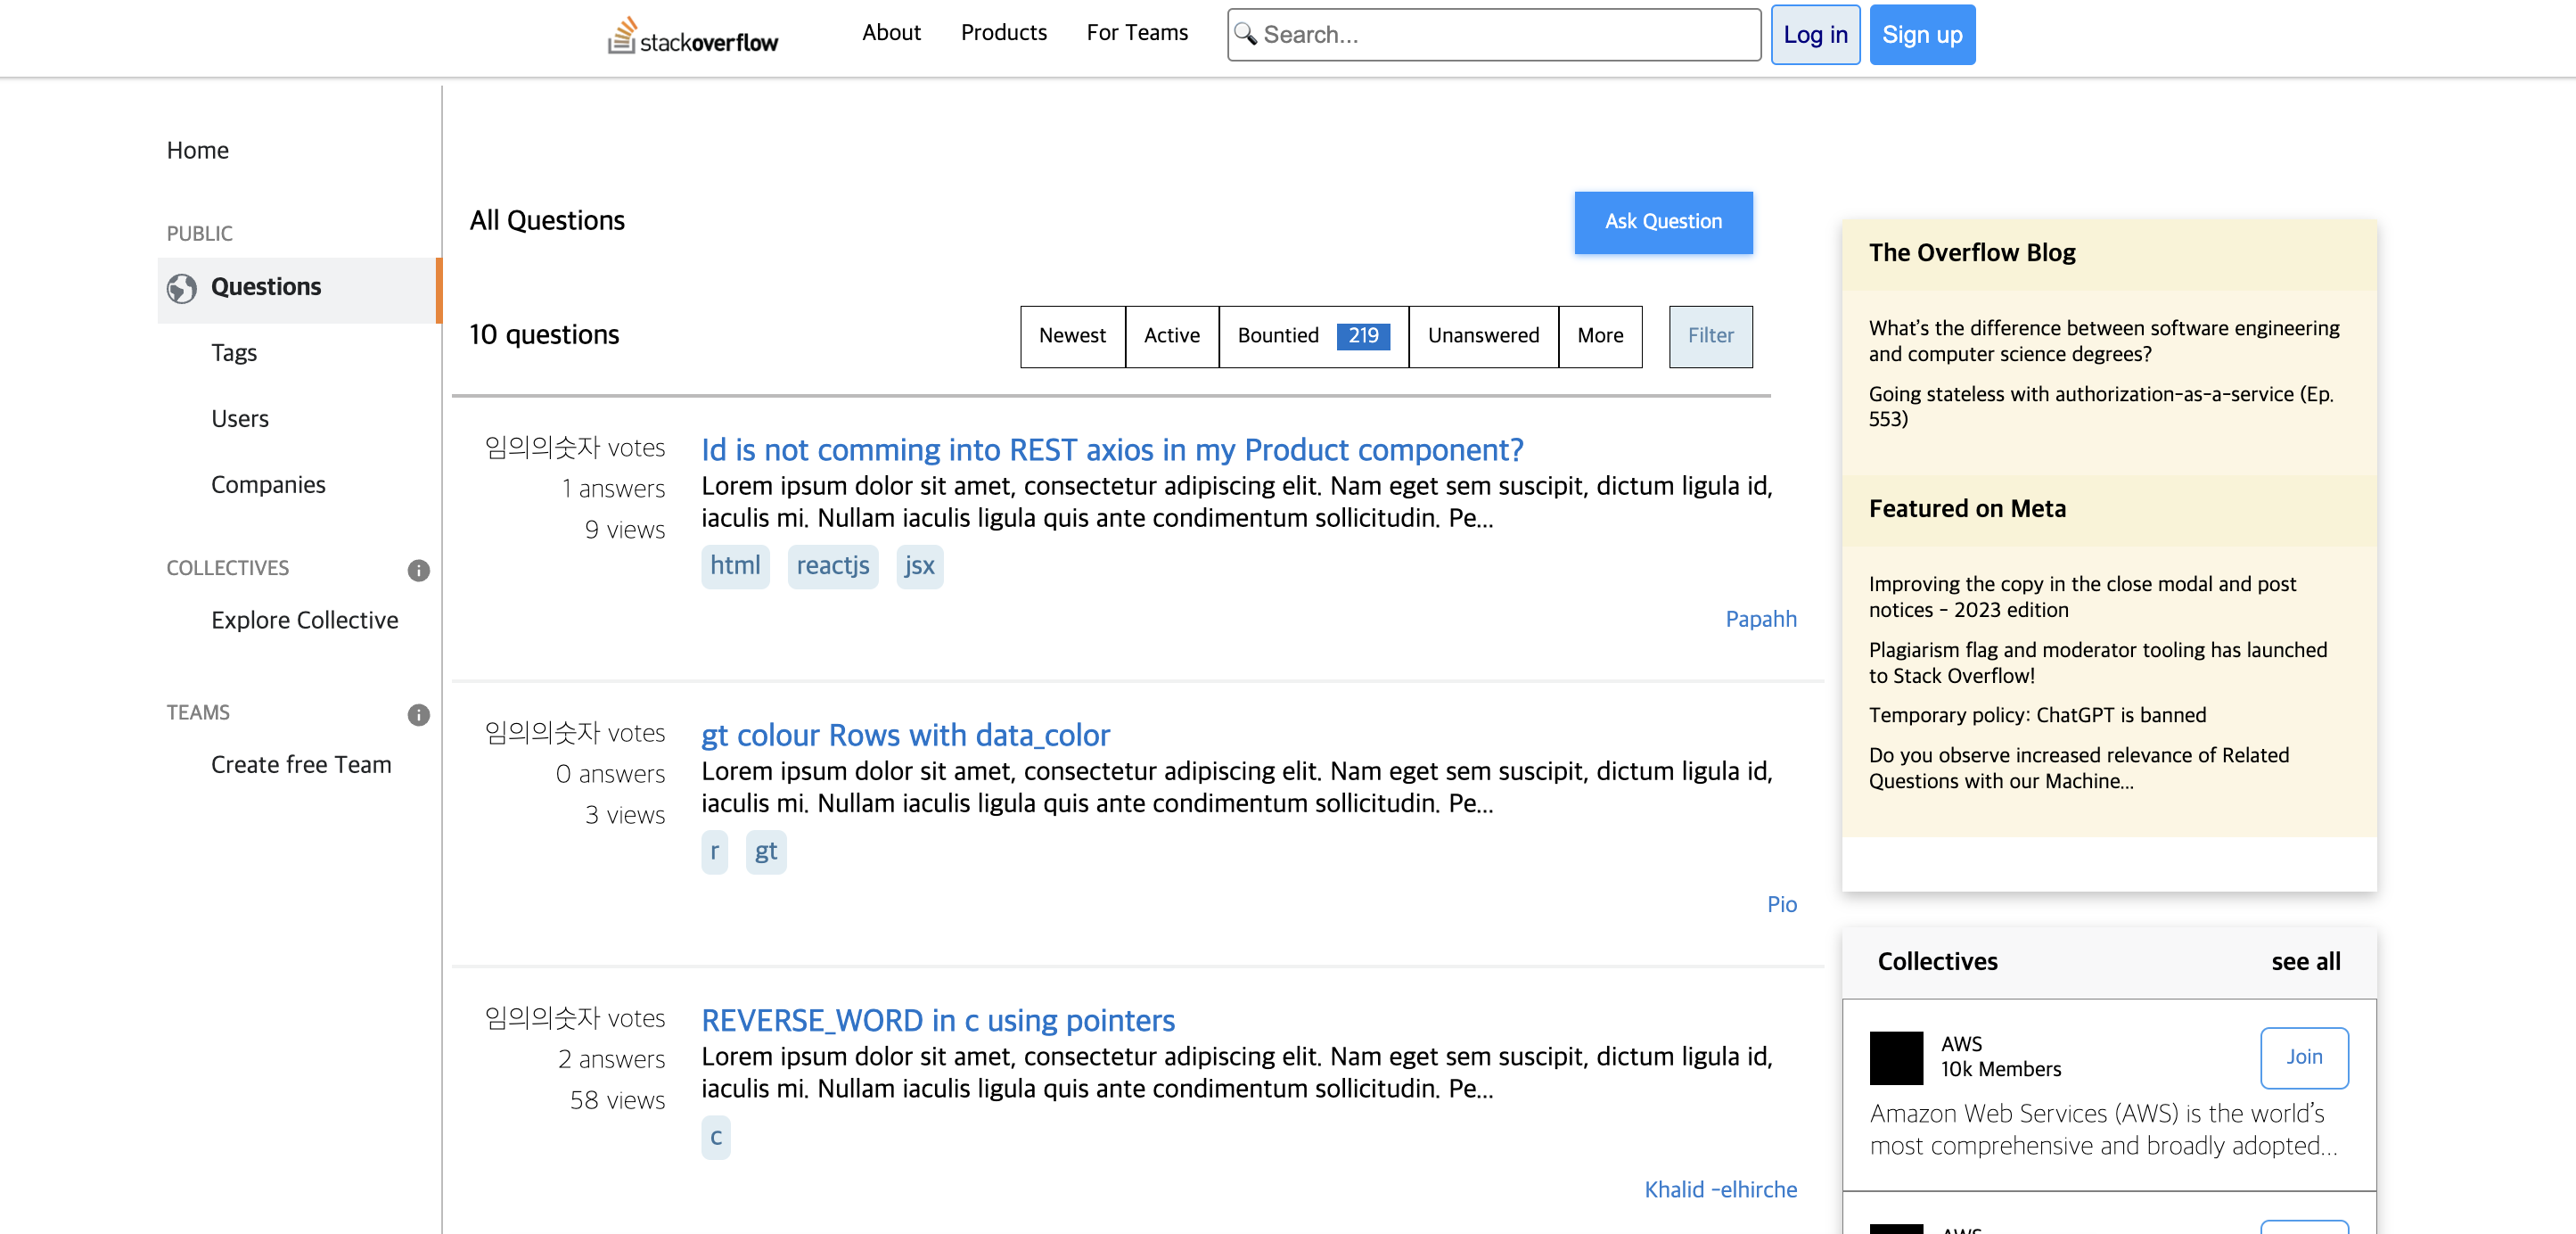This screenshot has height=1234, width=2576.
Task: Click see all in Collectives
Action: point(2305,962)
